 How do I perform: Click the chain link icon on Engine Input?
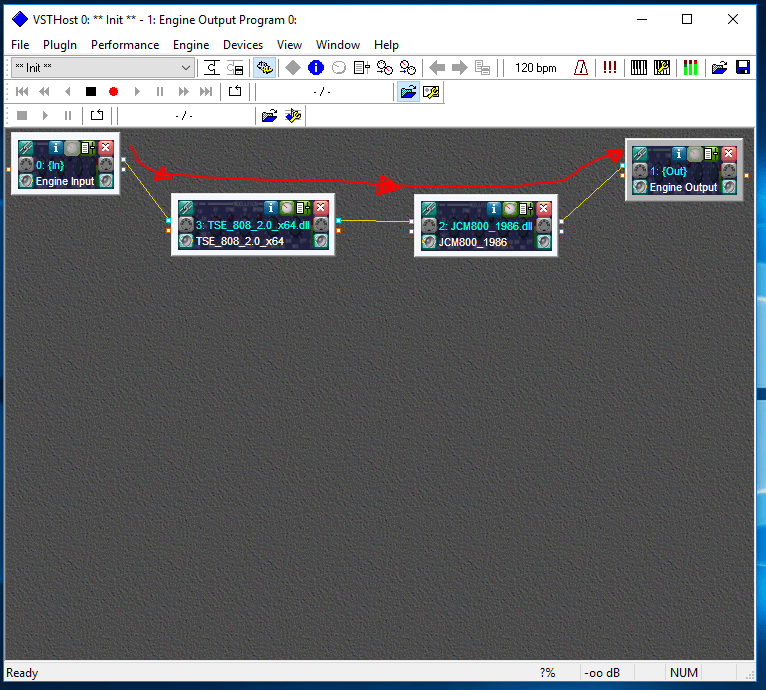pyautogui.click(x=26, y=148)
